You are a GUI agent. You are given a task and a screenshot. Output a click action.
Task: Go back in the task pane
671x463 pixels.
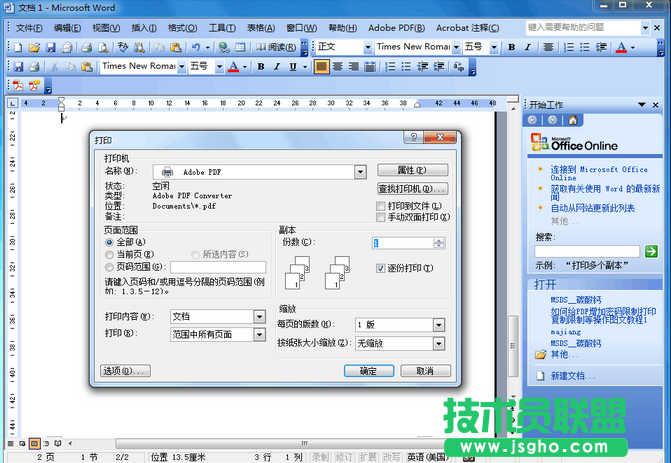pos(532,120)
